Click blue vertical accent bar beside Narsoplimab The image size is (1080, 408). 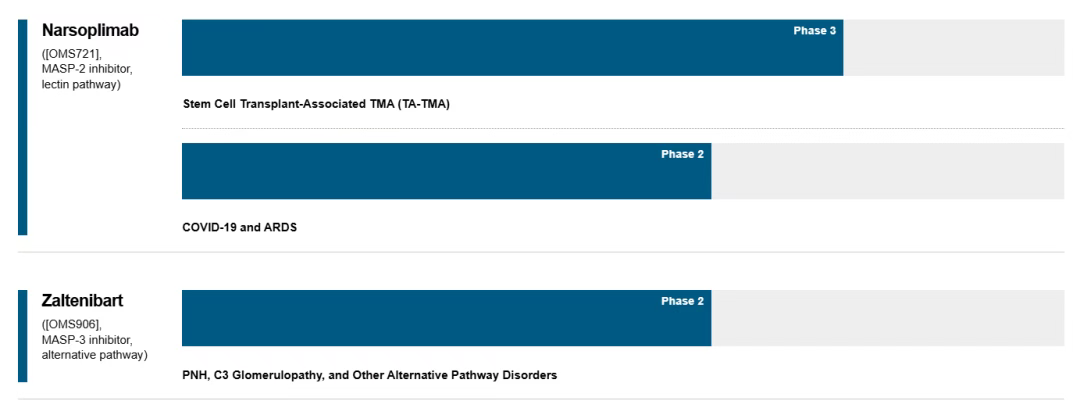pos(22,127)
